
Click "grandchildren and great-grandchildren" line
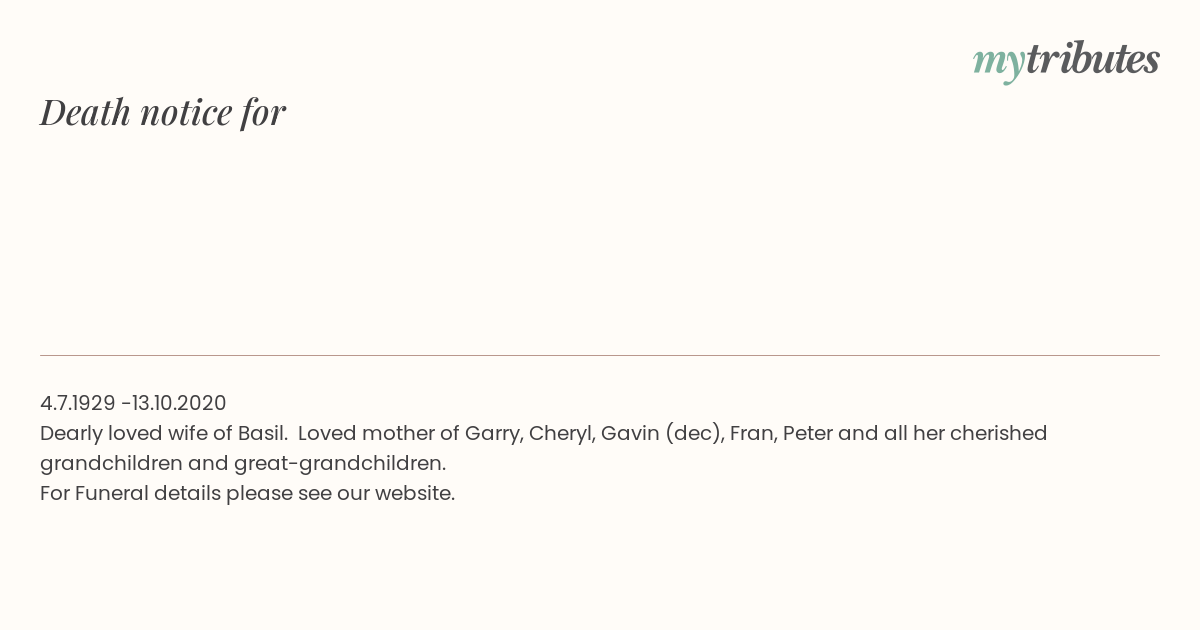242,463
